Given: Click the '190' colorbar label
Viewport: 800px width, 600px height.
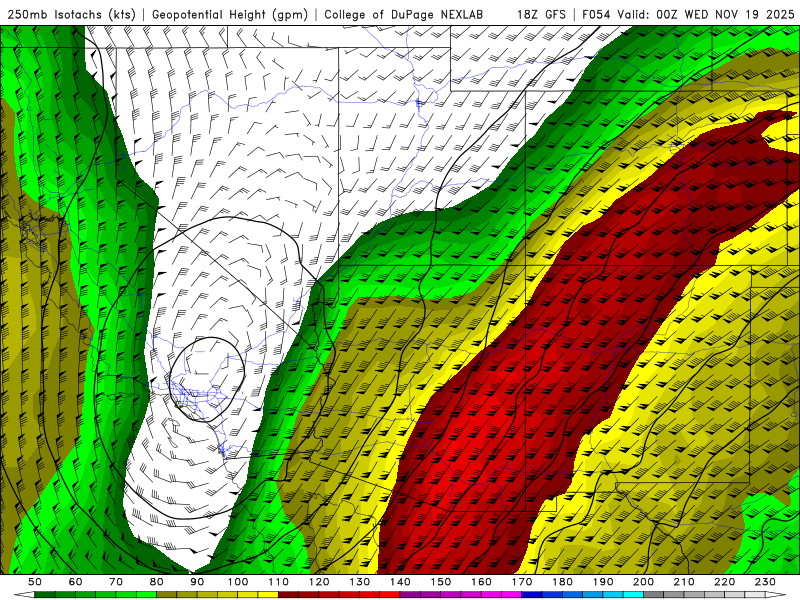Looking at the screenshot, I should tap(603, 582).
